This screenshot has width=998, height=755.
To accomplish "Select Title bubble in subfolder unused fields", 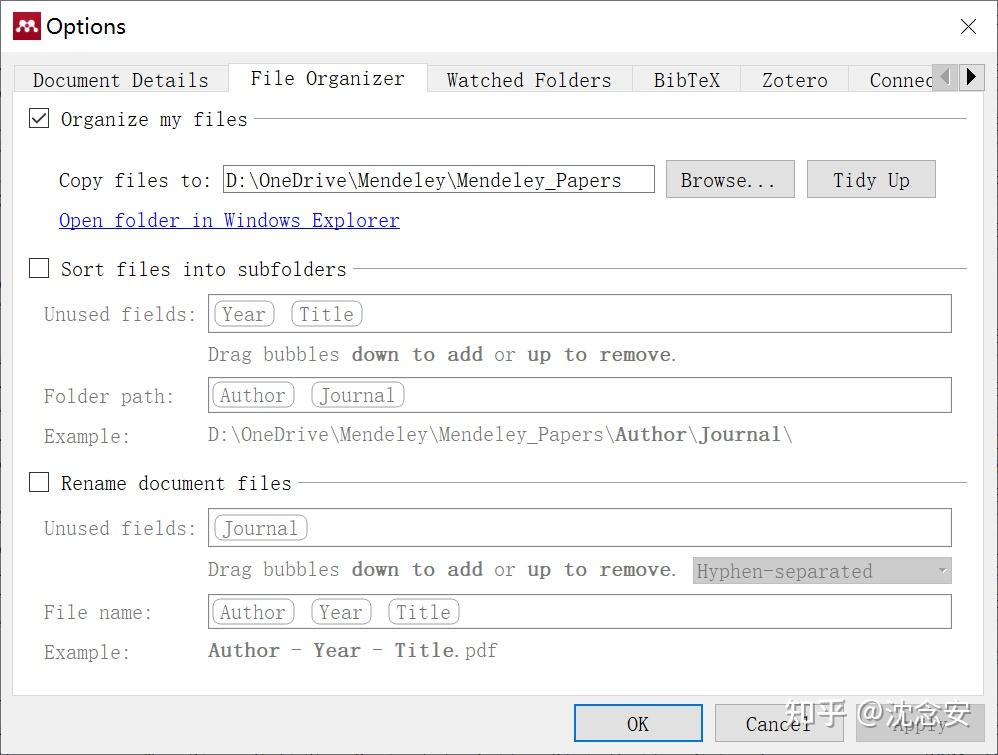I will (327, 314).
